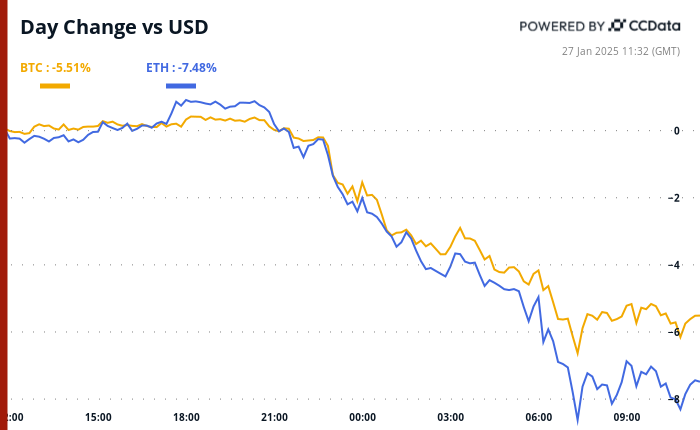Viewport: 700px width, 430px height.
Task: Select the 21:00 time axis label
Action: [274, 417]
